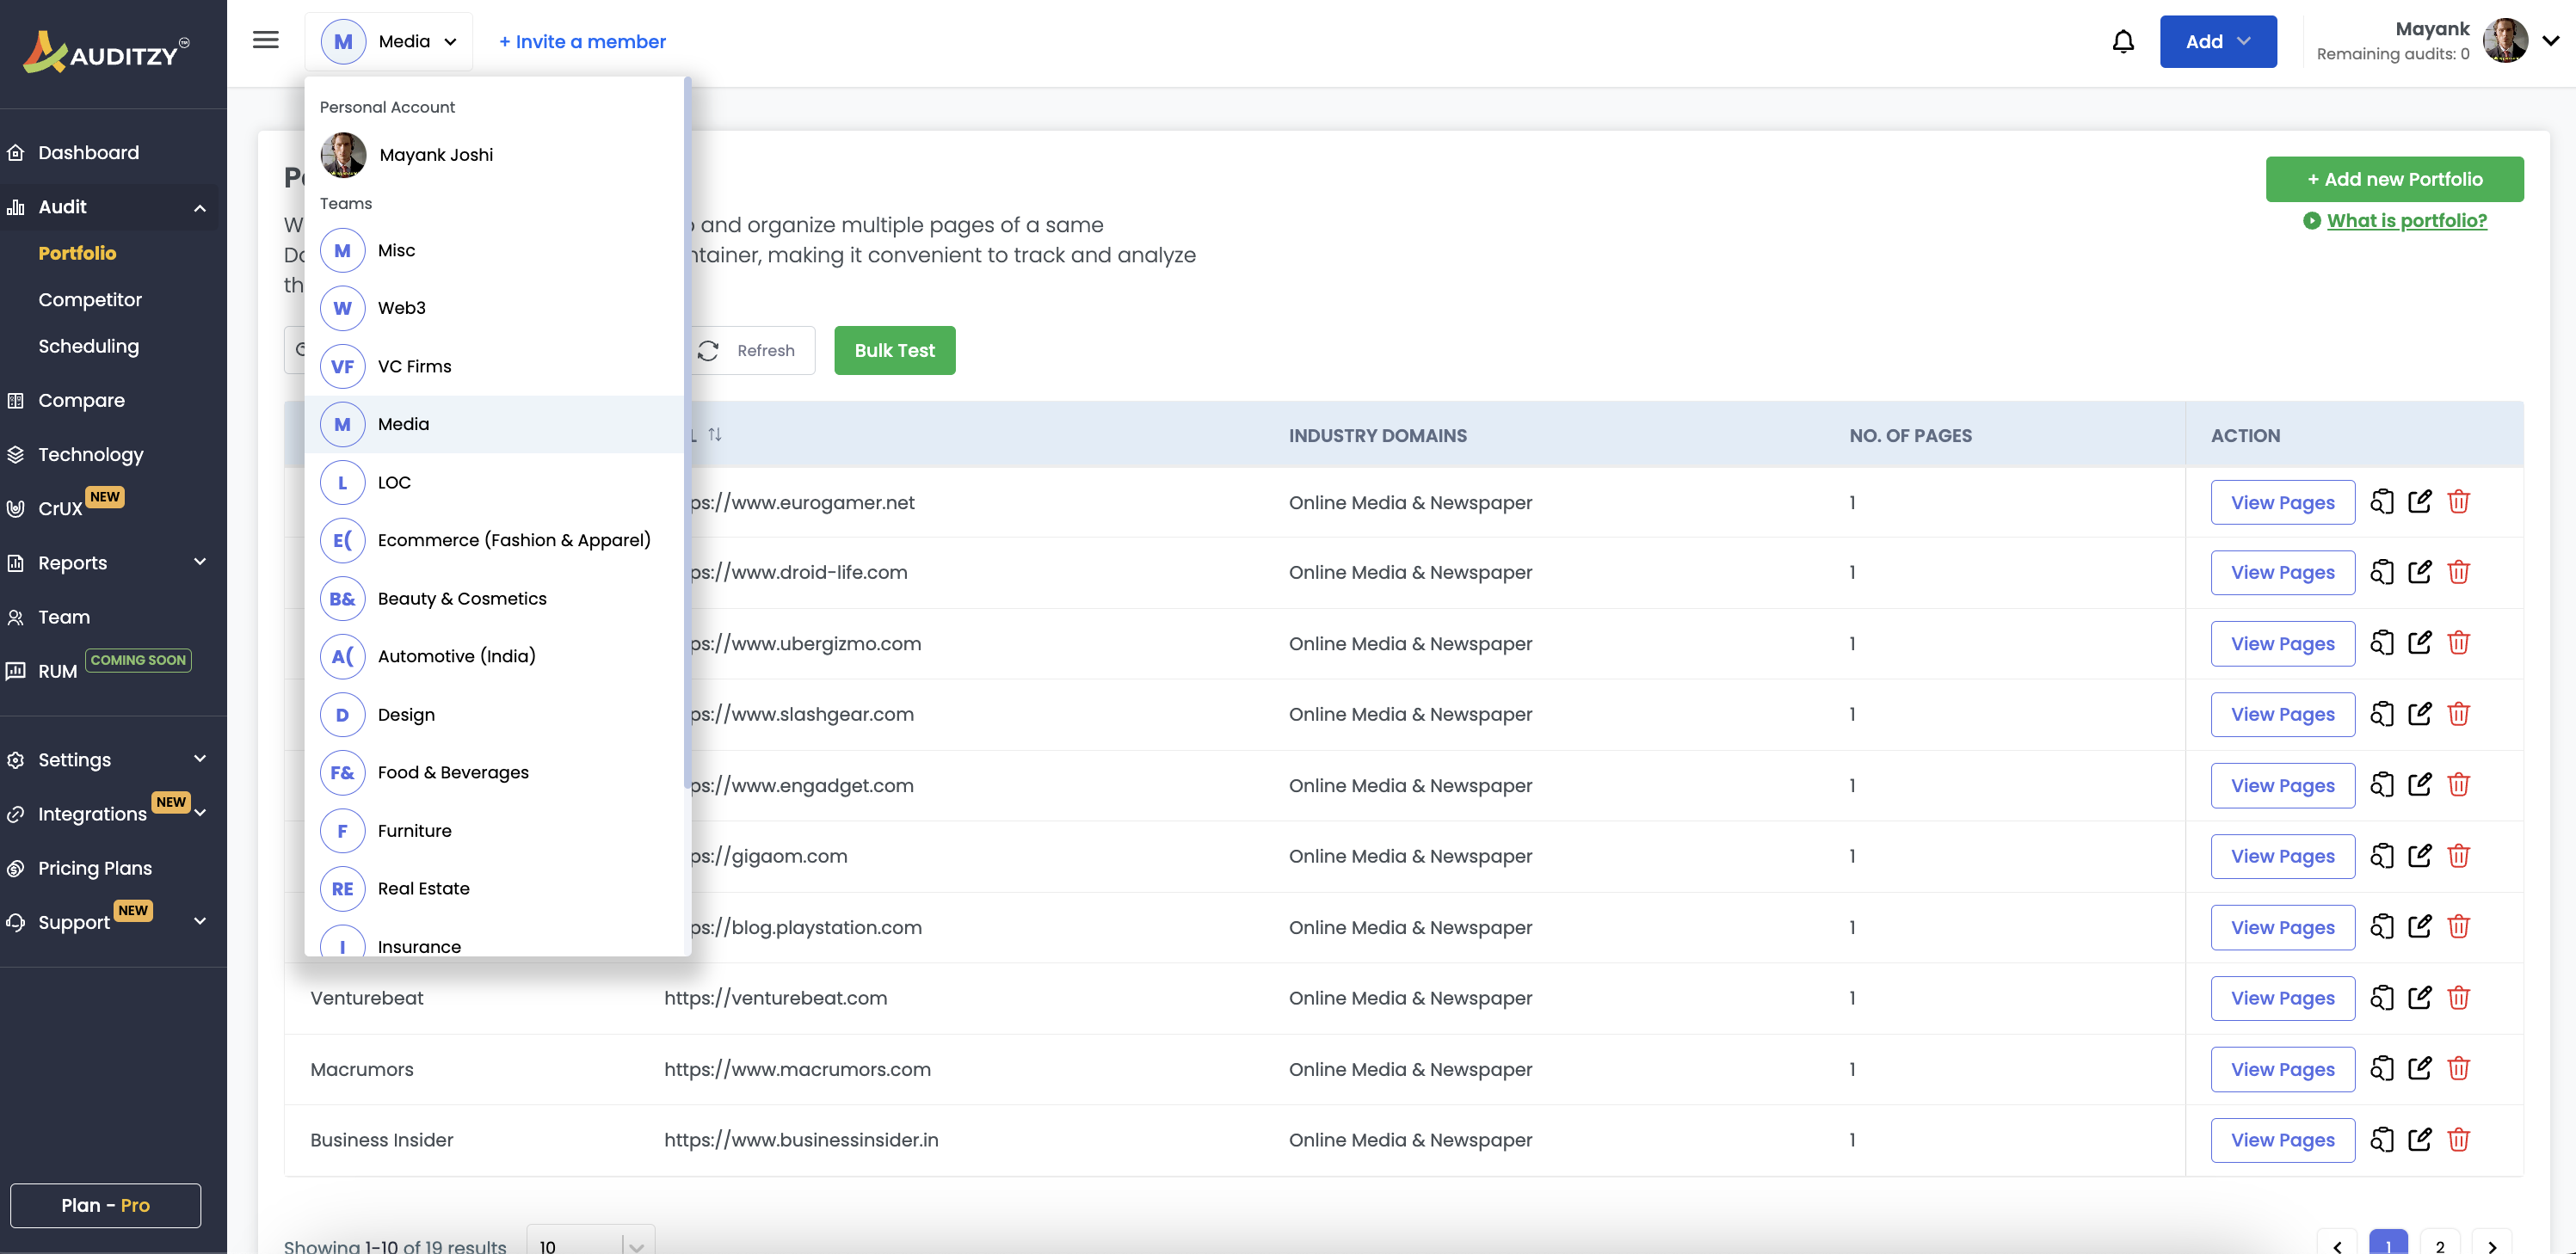The image size is (2576, 1254).
Task: Open the Add dropdown button
Action: [2218, 41]
